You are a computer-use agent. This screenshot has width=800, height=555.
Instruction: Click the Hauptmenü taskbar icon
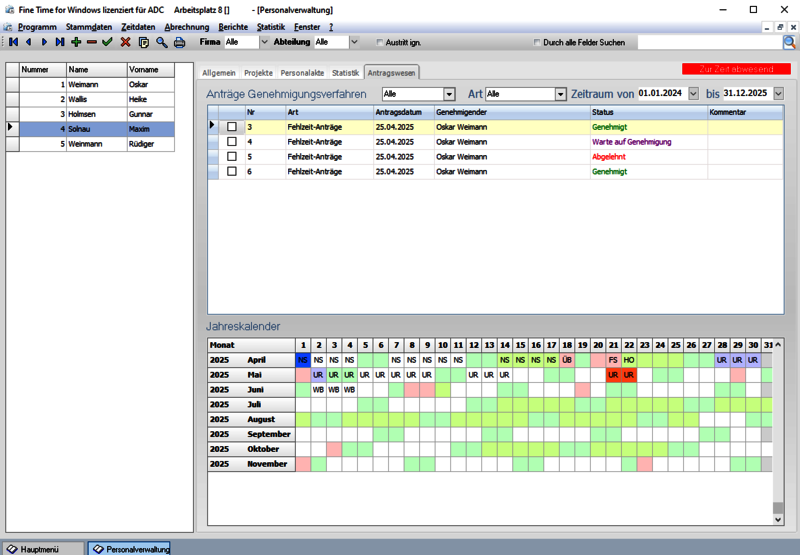tap(12, 549)
